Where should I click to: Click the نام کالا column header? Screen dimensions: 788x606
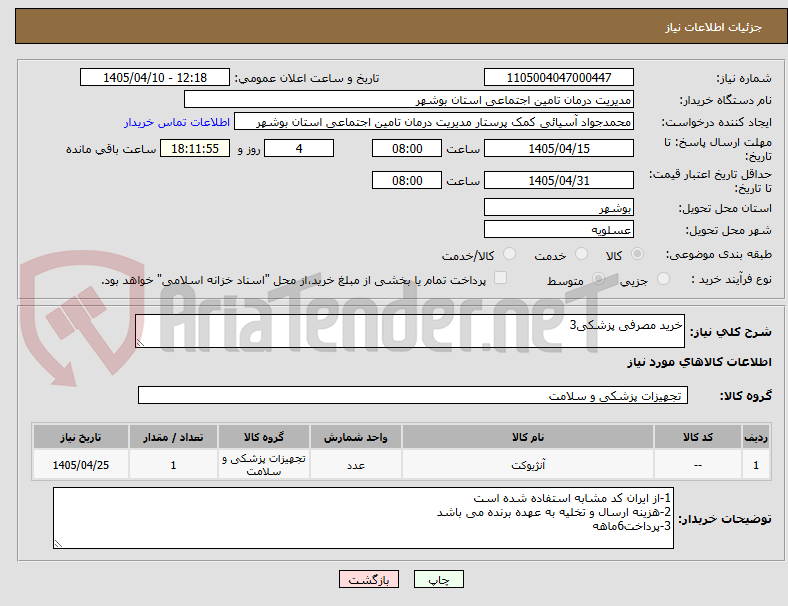point(528,437)
